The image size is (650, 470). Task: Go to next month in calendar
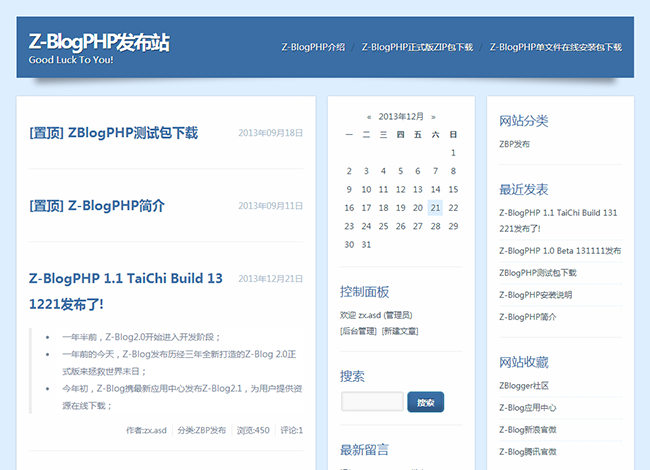[433, 117]
